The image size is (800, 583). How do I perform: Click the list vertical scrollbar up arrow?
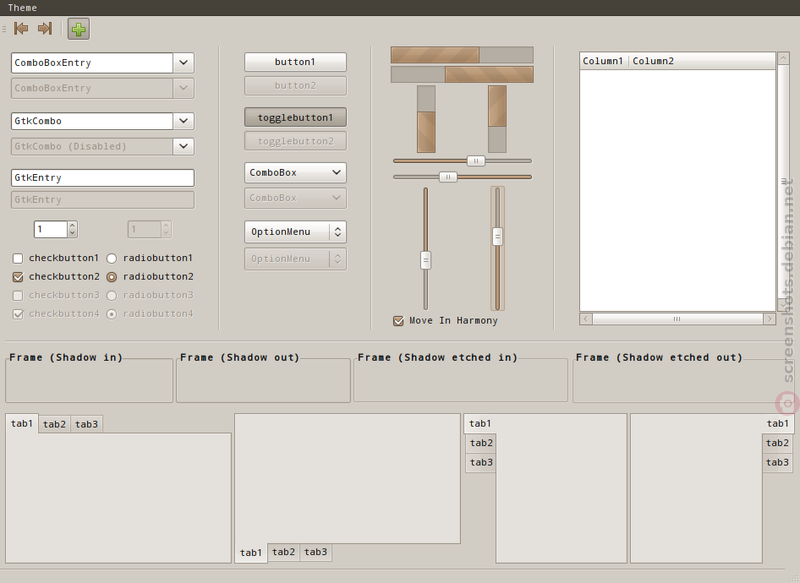point(783,58)
